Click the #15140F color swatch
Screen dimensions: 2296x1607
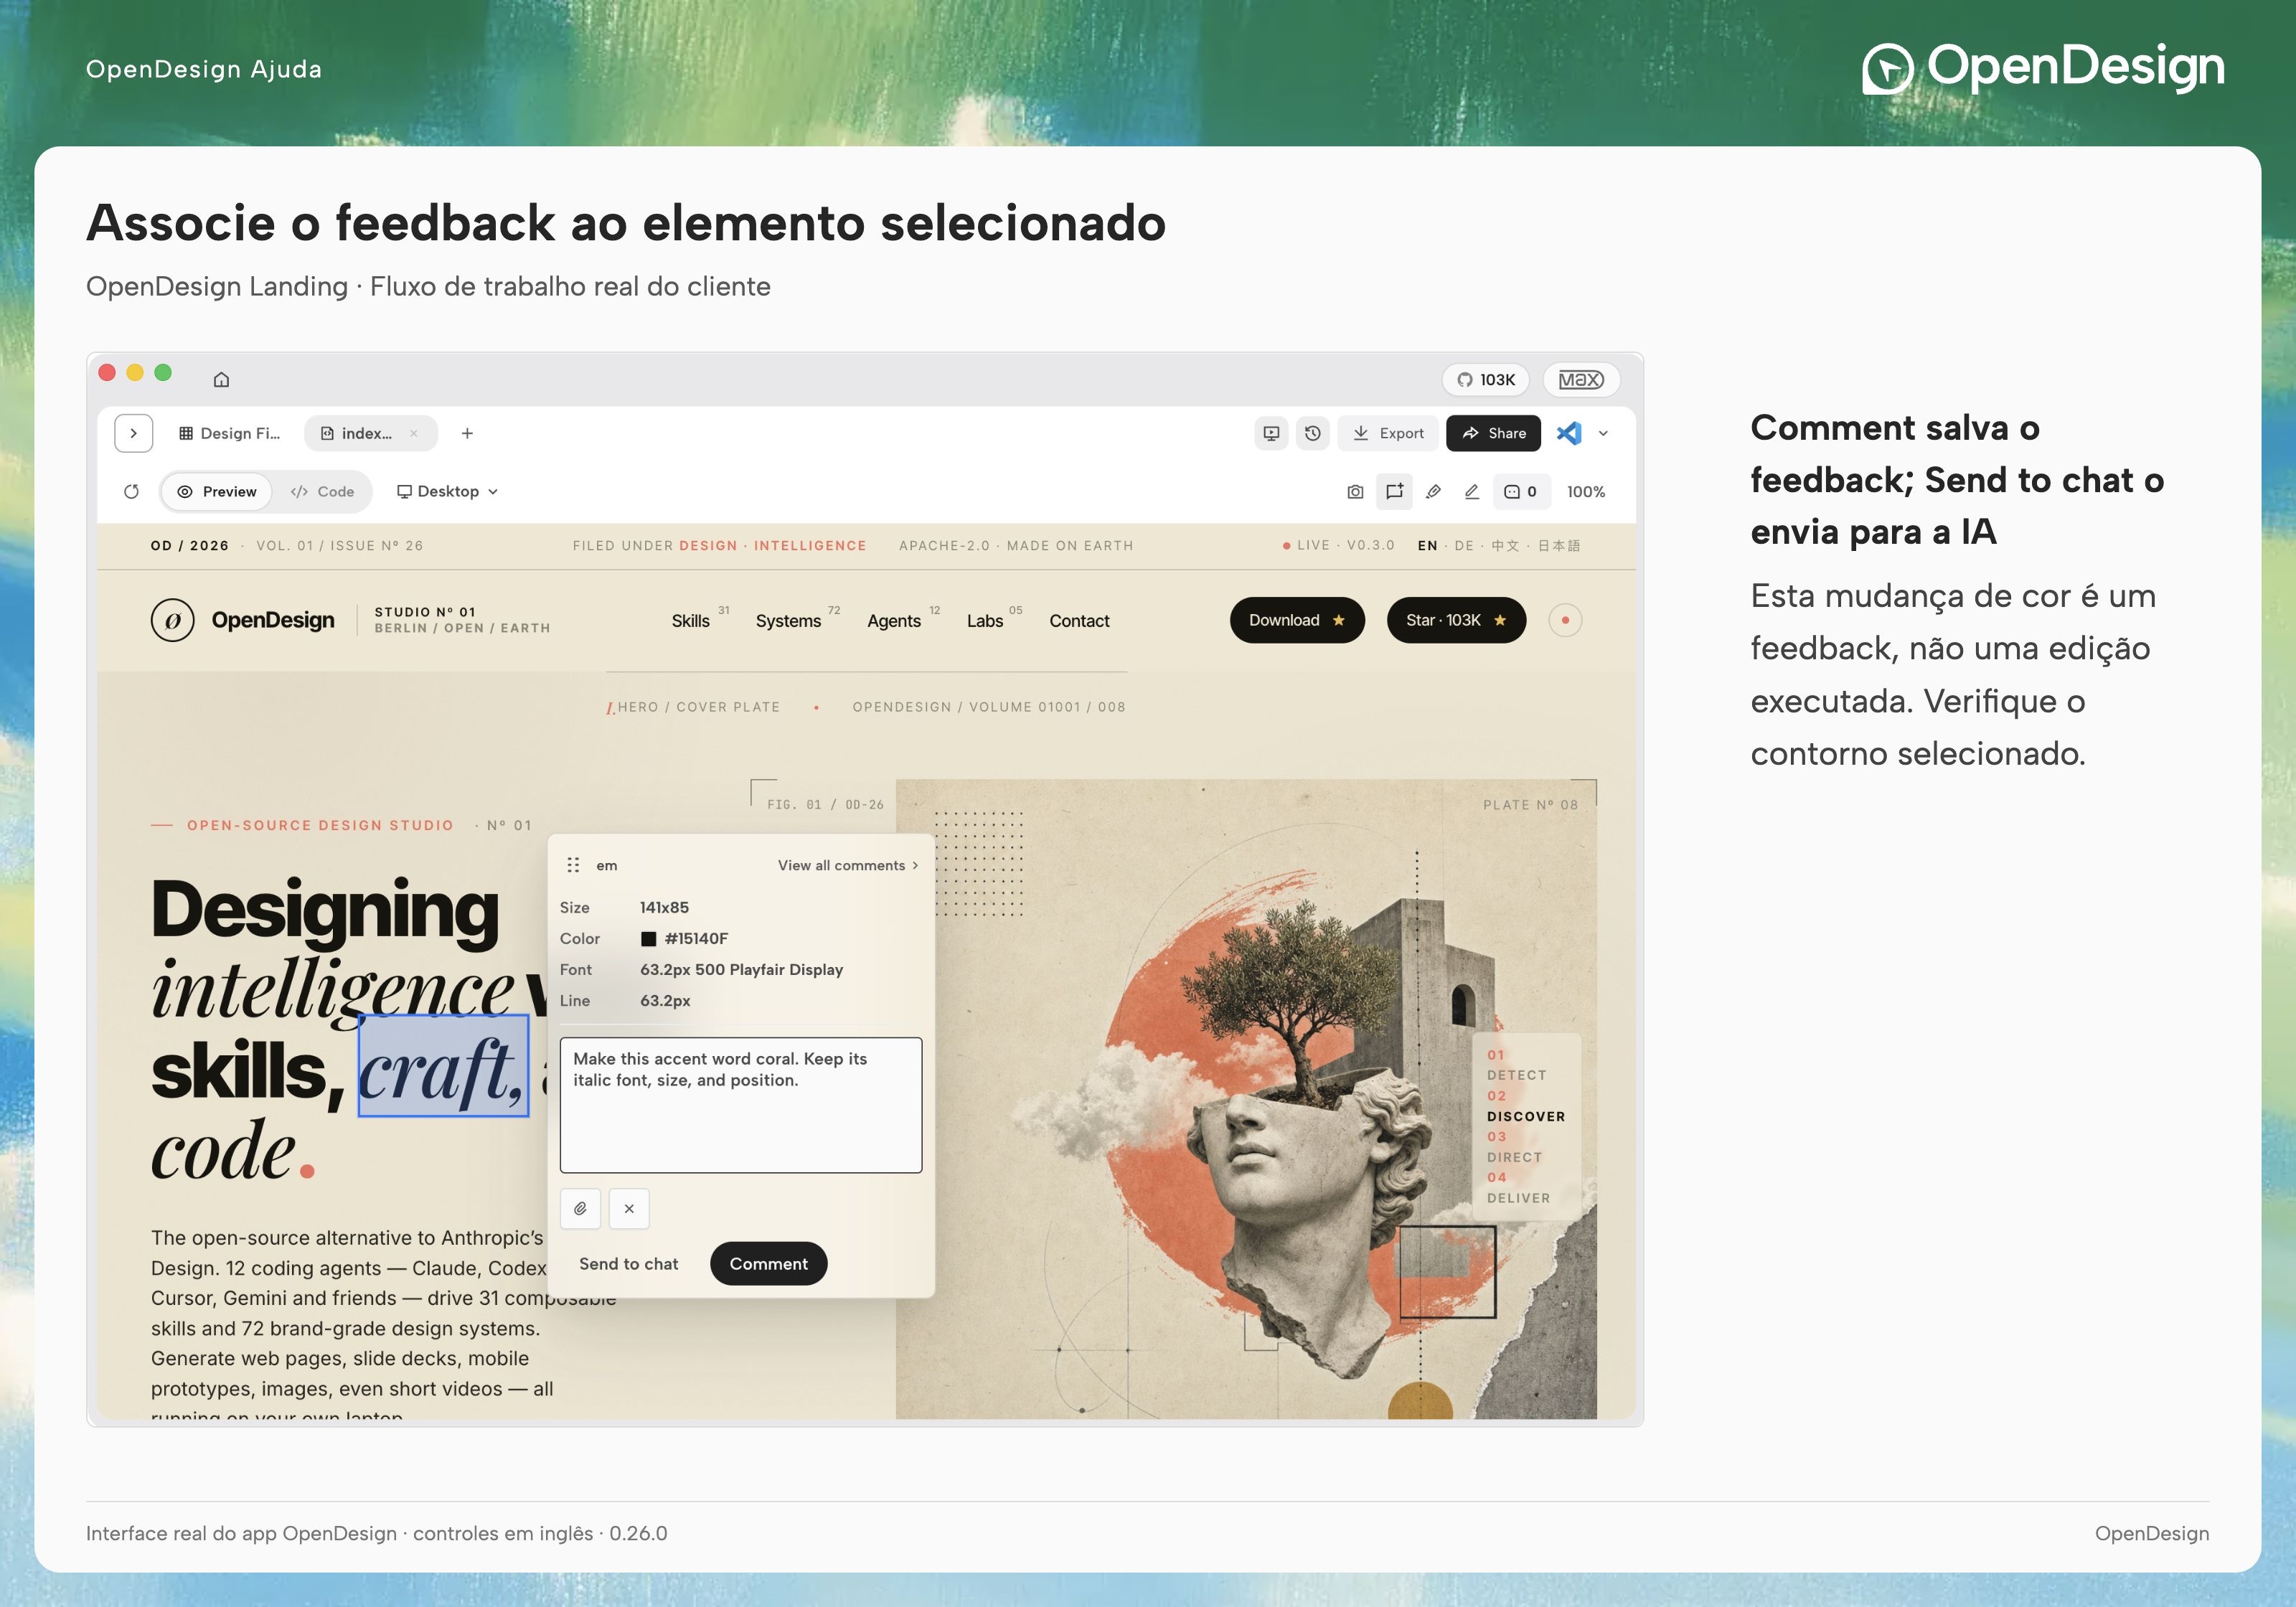tap(648, 938)
